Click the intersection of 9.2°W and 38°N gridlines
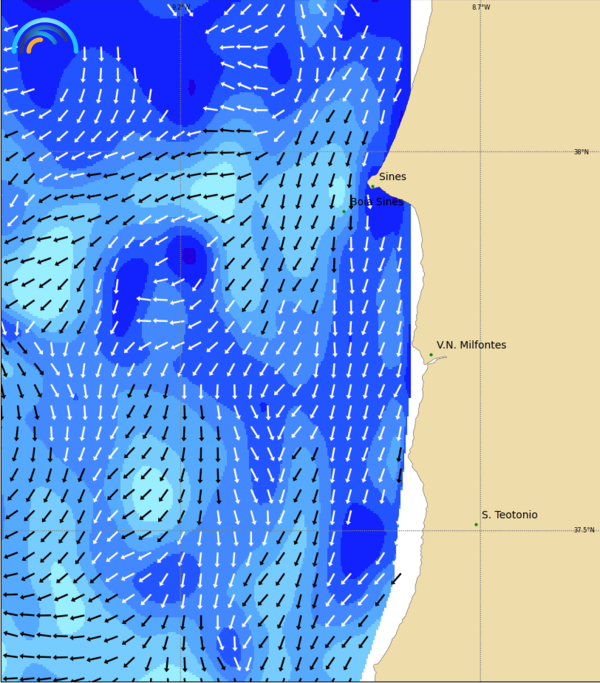The height and width of the screenshot is (683, 600). (x=180, y=152)
